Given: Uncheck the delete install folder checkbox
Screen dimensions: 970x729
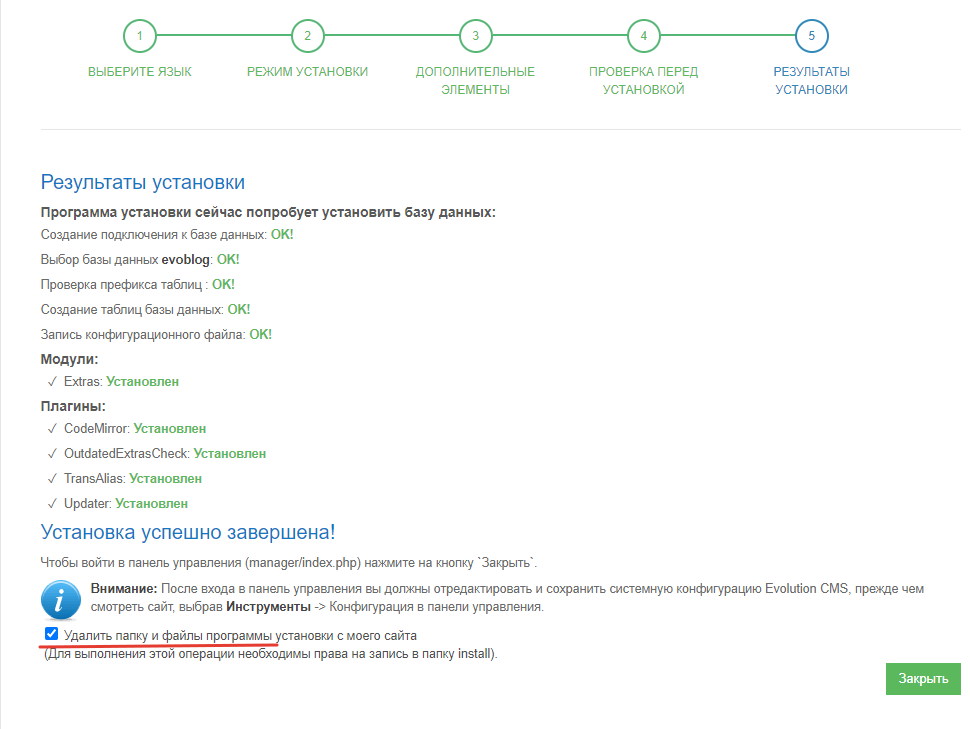Looking at the screenshot, I should click(52, 634).
